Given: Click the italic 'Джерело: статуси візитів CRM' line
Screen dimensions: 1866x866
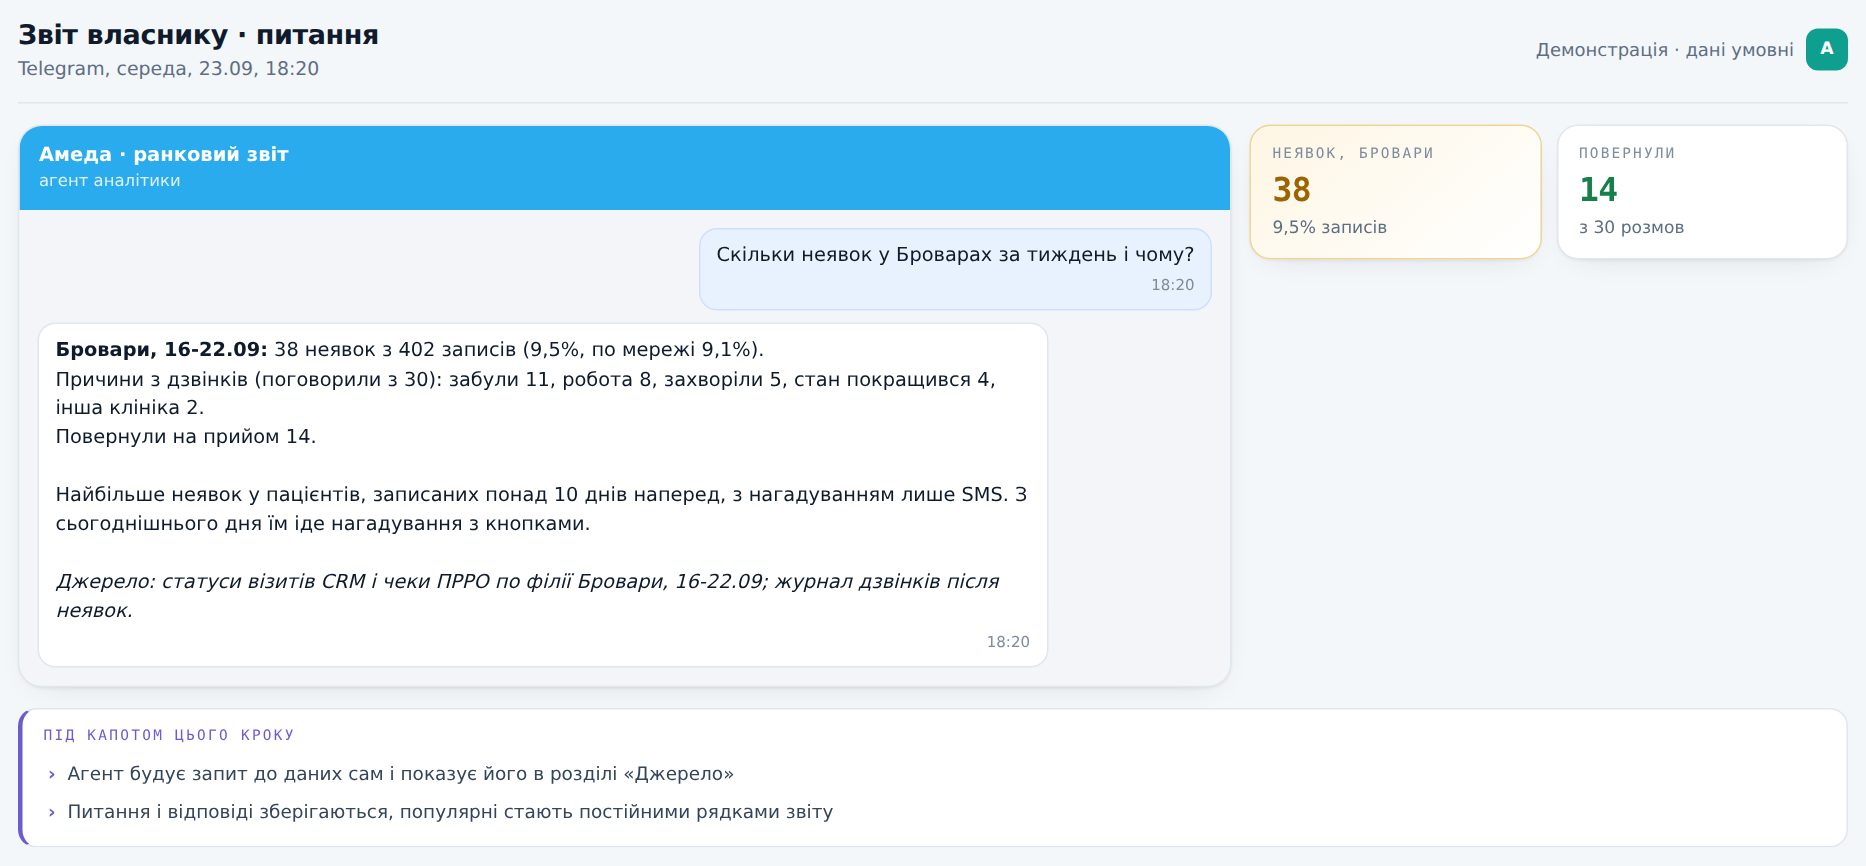Looking at the screenshot, I should [x=528, y=596].
